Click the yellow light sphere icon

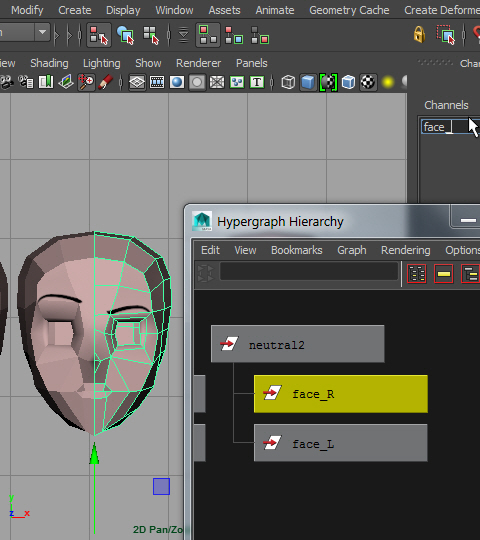(388, 82)
